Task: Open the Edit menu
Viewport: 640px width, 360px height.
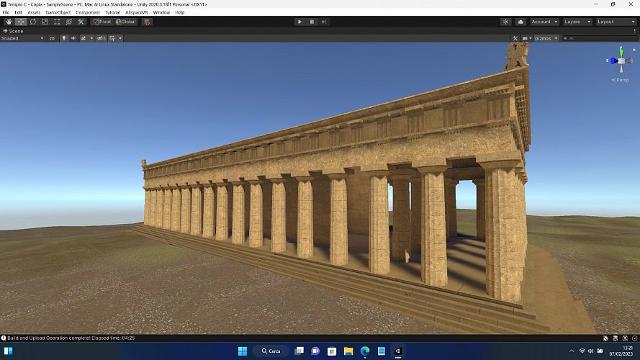Action: (x=18, y=13)
